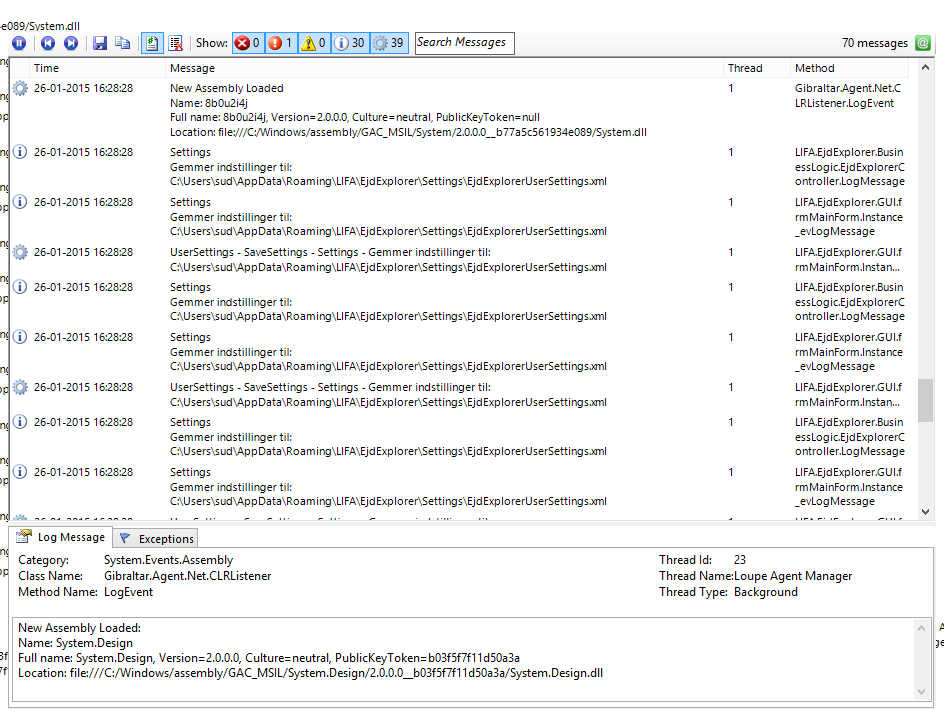Toggle the verbose messages filter showing 39
The width and height of the screenshot is (944, 717).
[x=388, y=43]
